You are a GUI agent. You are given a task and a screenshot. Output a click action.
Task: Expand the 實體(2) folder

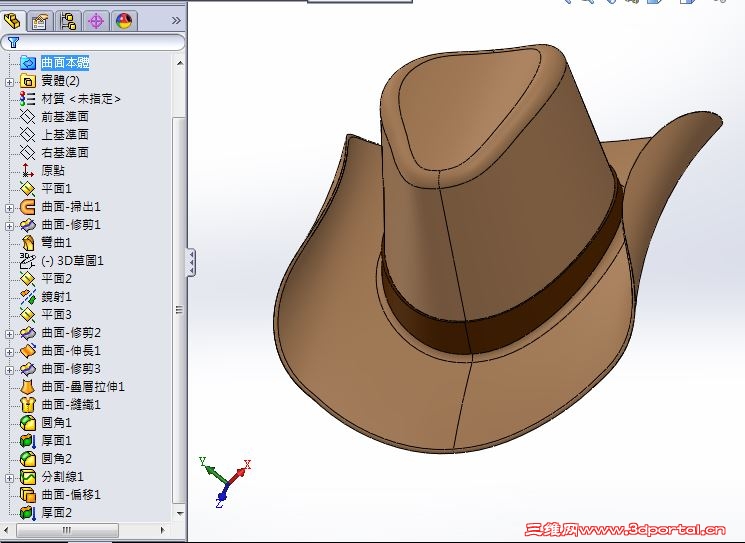[x=9, y=82]
